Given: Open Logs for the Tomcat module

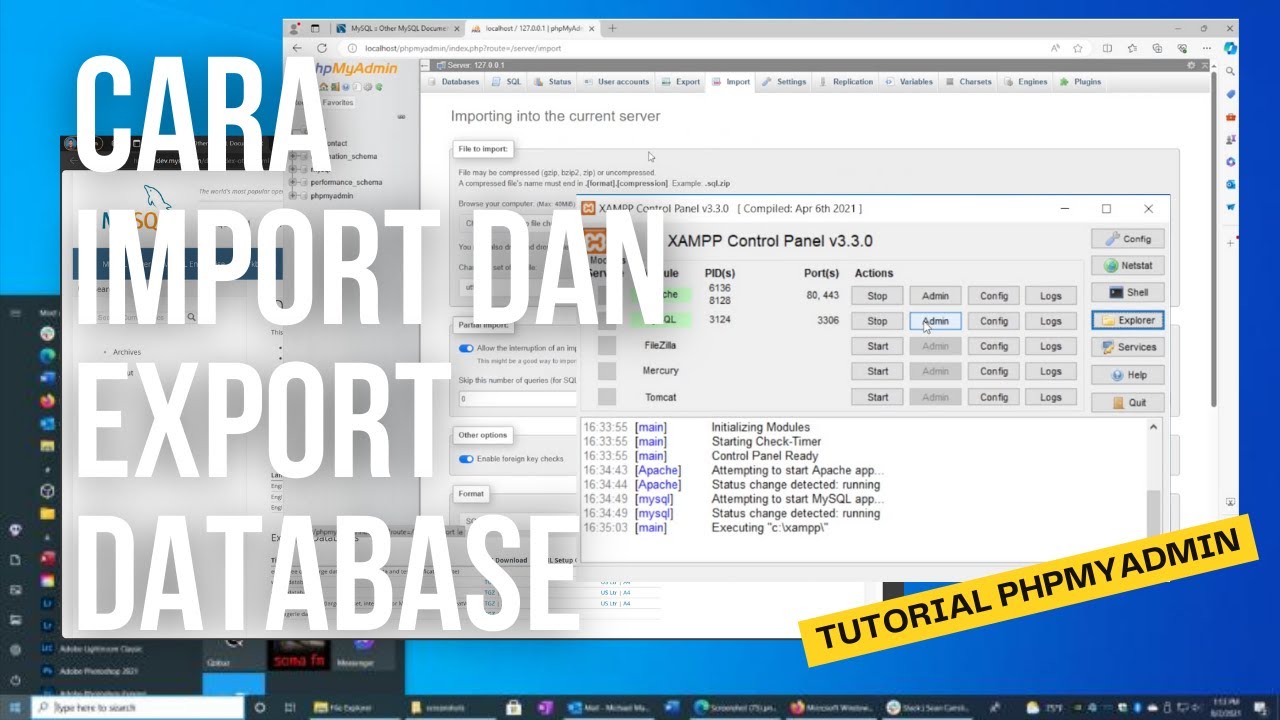Looking at the screenshot, I should click(1050, 397).
